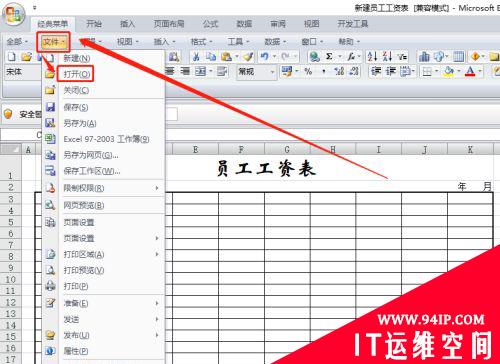
Task: Insert a chart using the chart icon
Action: (424, 57)
